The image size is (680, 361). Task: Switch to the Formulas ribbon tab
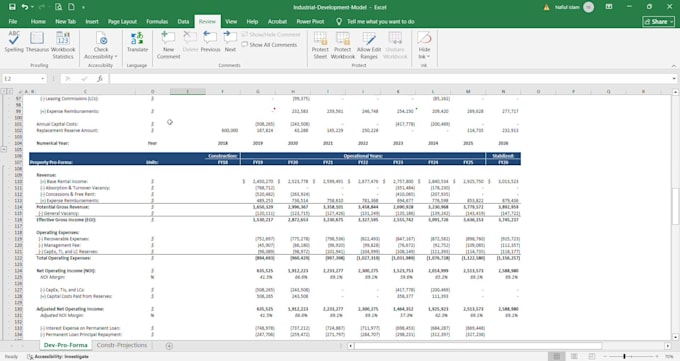pos(157,21)
